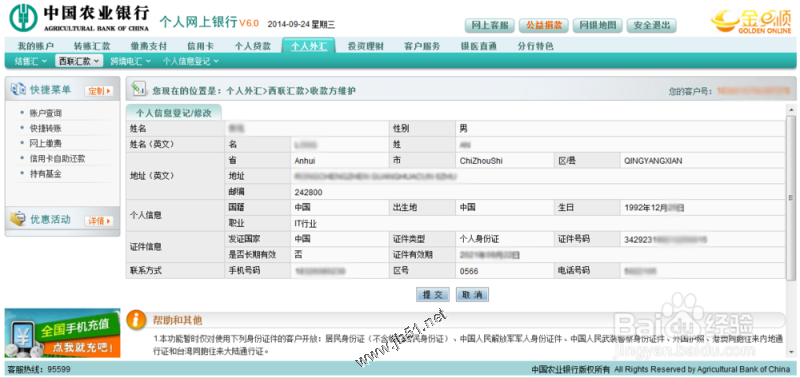
Task: Click the 邮编 value 242800
Action: [x=308, y=192]
